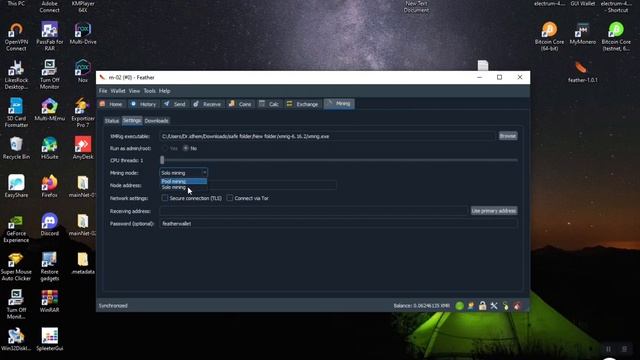The image size is (640, 360).
Task: Select the Nox desktop icon
Action: [83, 71]
